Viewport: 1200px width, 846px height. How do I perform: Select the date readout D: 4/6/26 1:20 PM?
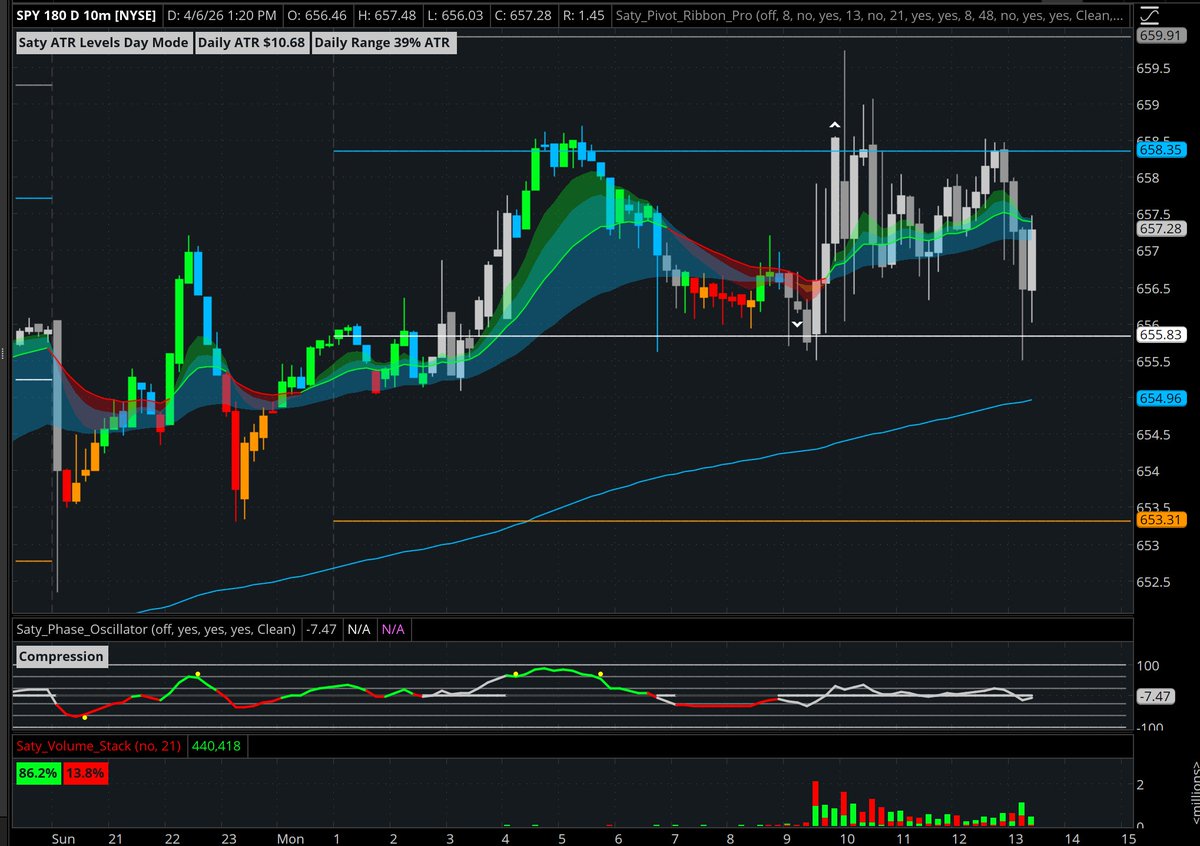click(221, 15)
